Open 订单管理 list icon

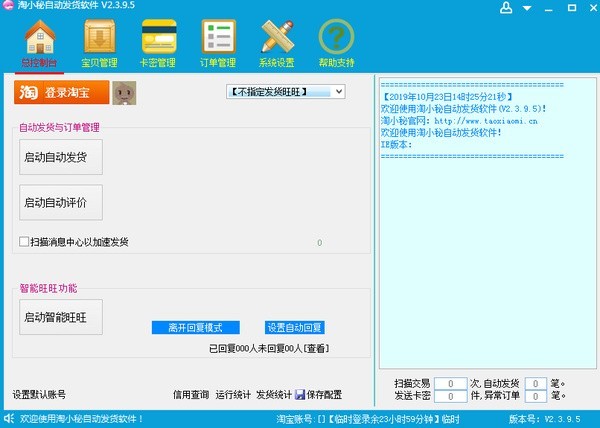coord(217,39)
